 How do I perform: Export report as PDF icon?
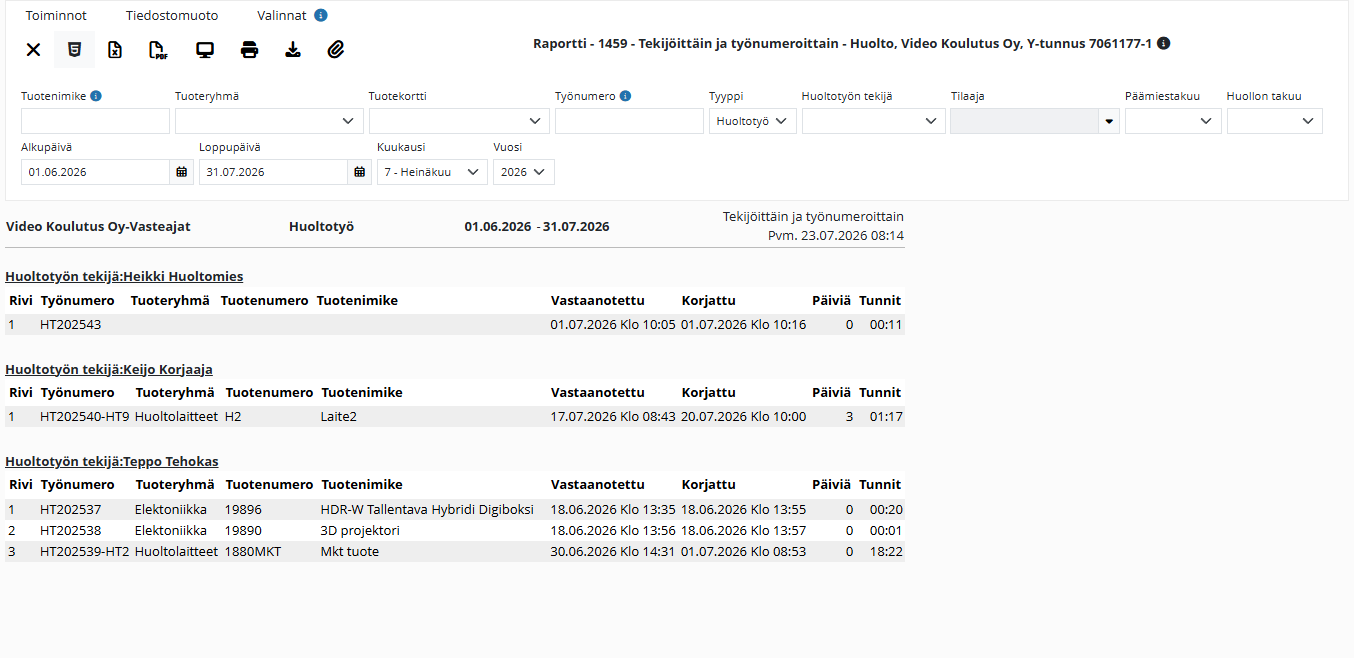(x=158, y=49)
